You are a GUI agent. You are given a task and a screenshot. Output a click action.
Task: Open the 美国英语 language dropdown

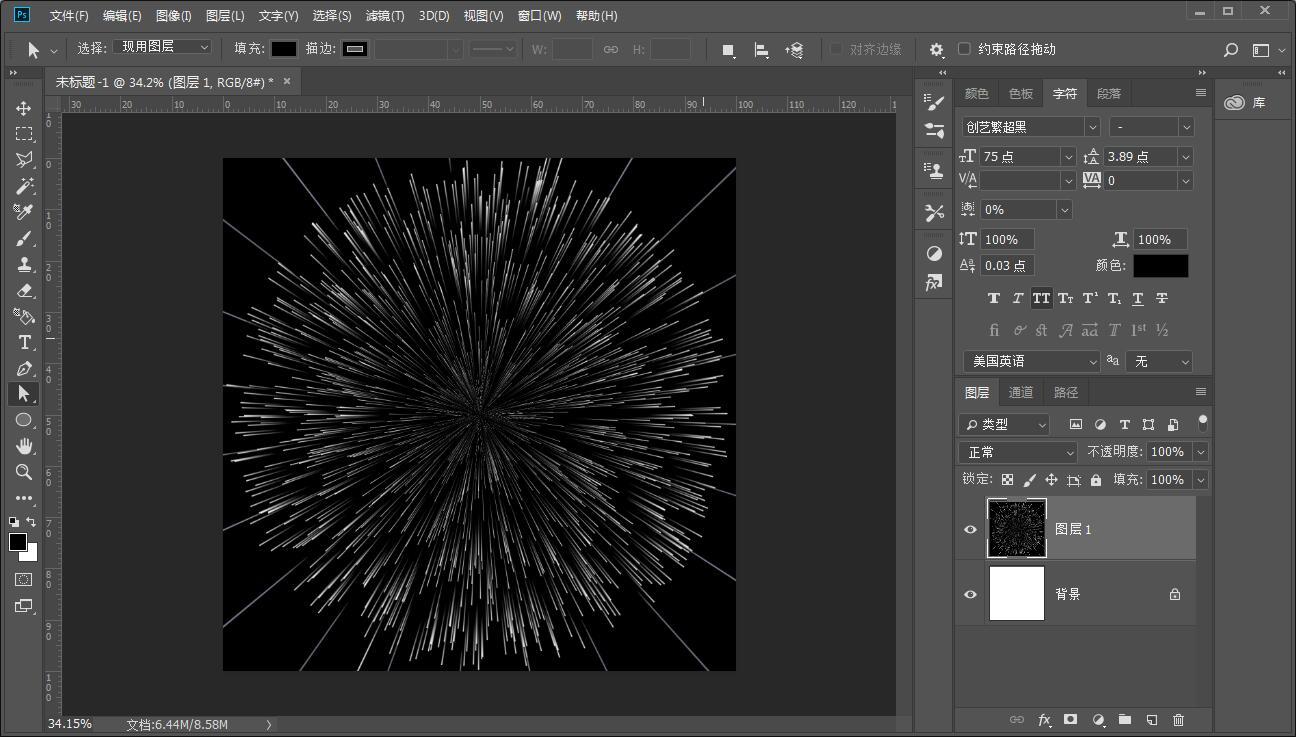(x=1031, y=361)
